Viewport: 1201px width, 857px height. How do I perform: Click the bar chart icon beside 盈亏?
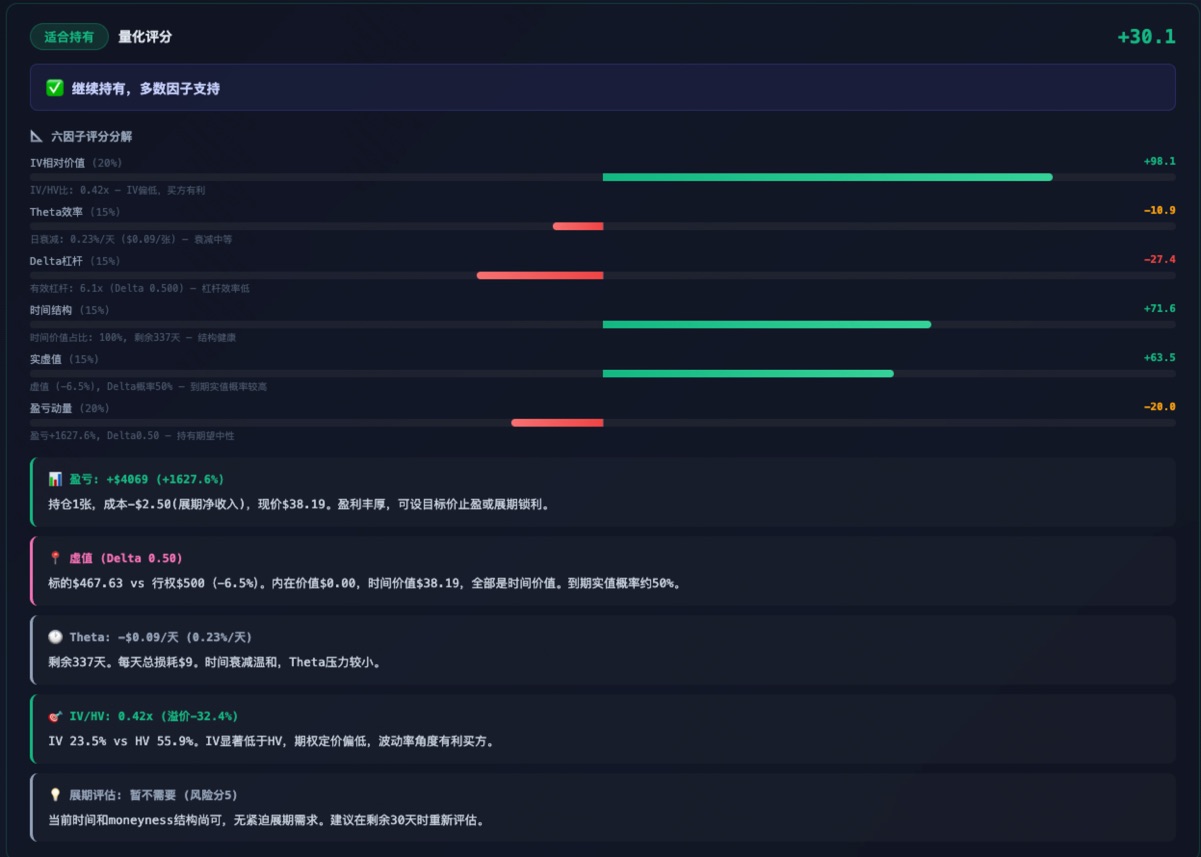(55, 480)
